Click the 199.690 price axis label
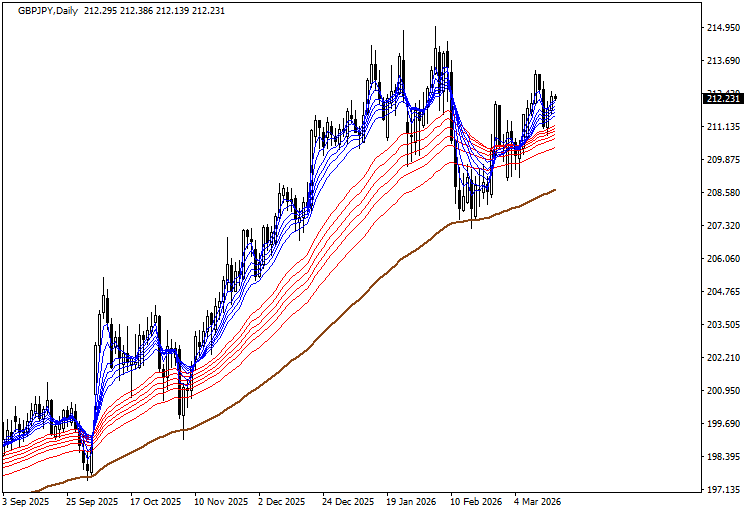This screenshot has height=513, width=747. pos(722,424)
